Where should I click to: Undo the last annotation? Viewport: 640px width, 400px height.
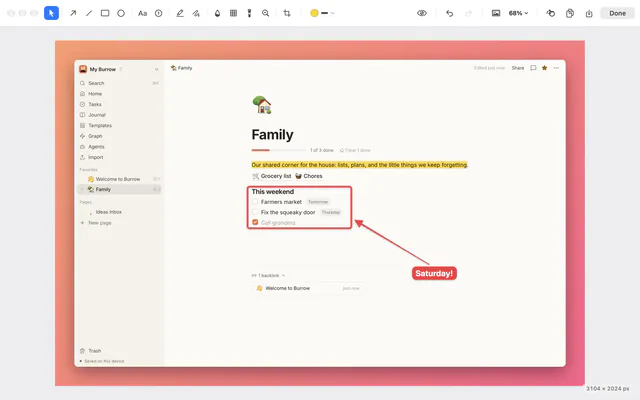click(x=449, y=13)
